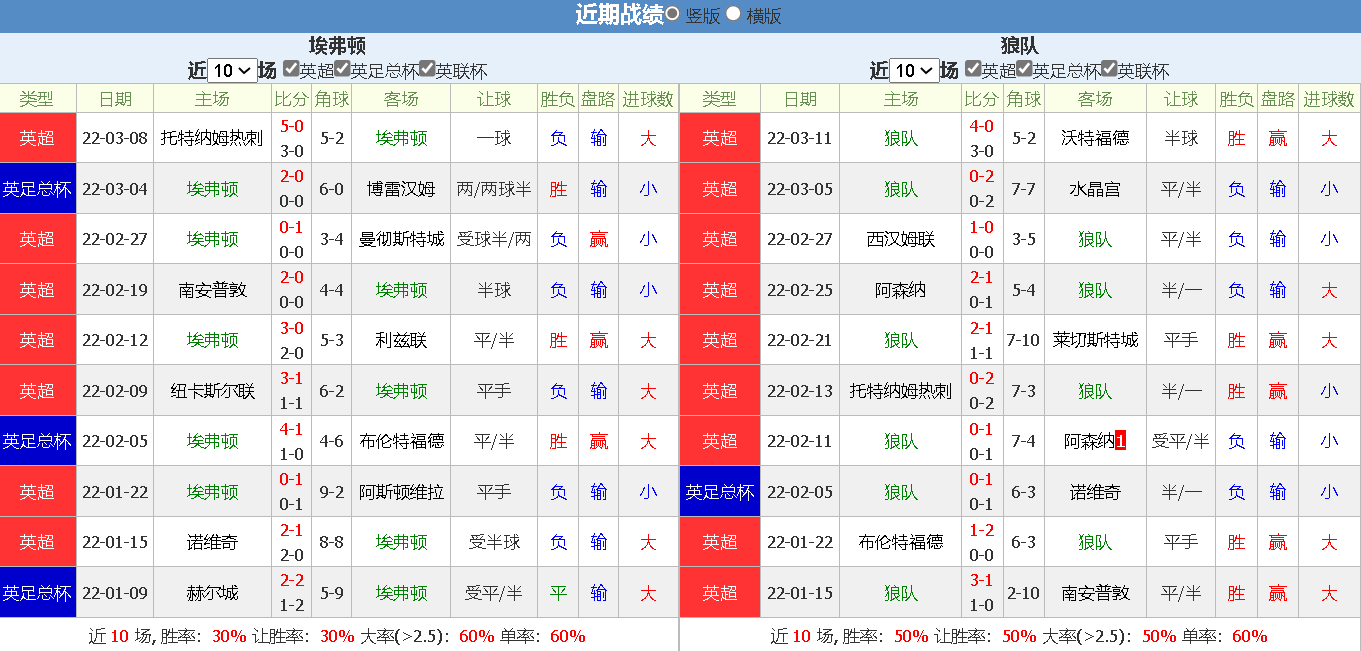1361x651 pixels.
Task: Open 南安普敦 away team in 狼队 table
Action: 1095,593
